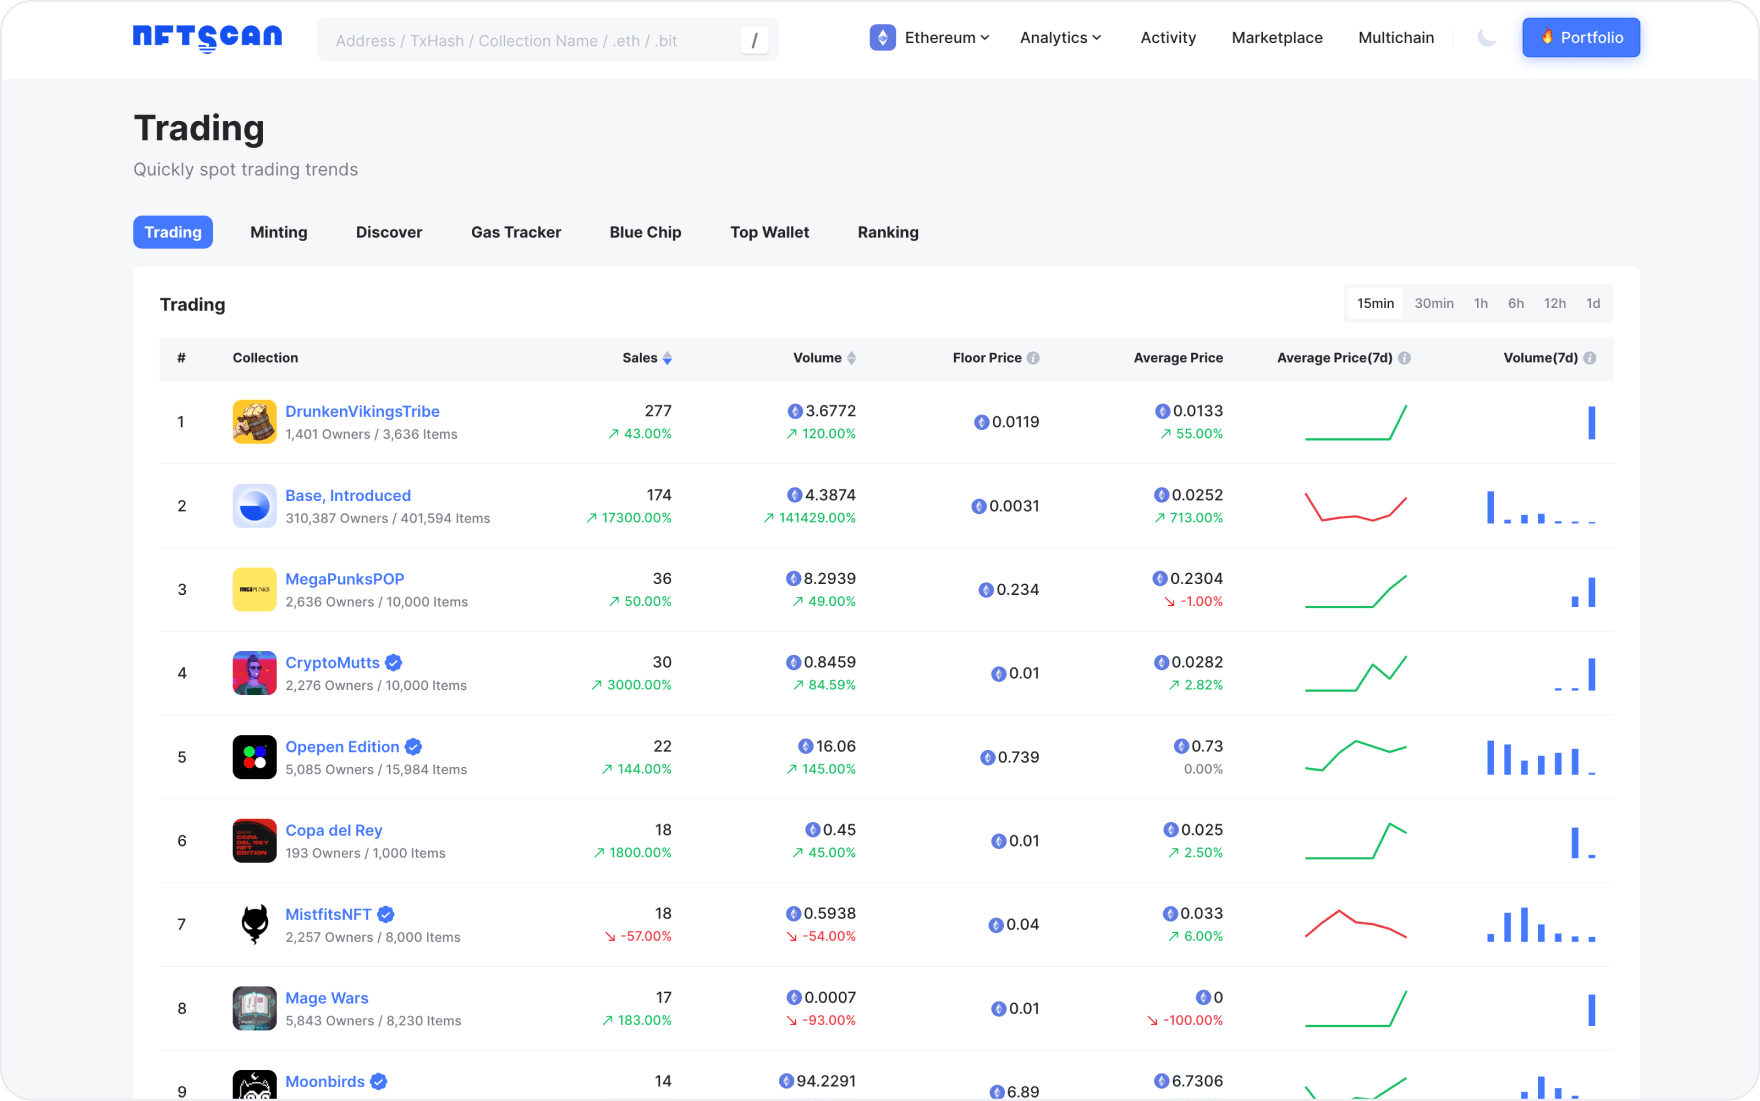This screenshot has width=1760, height=1101.
Task: Toggle the Sales column sort arrows
Action: [x=668, y=357]
